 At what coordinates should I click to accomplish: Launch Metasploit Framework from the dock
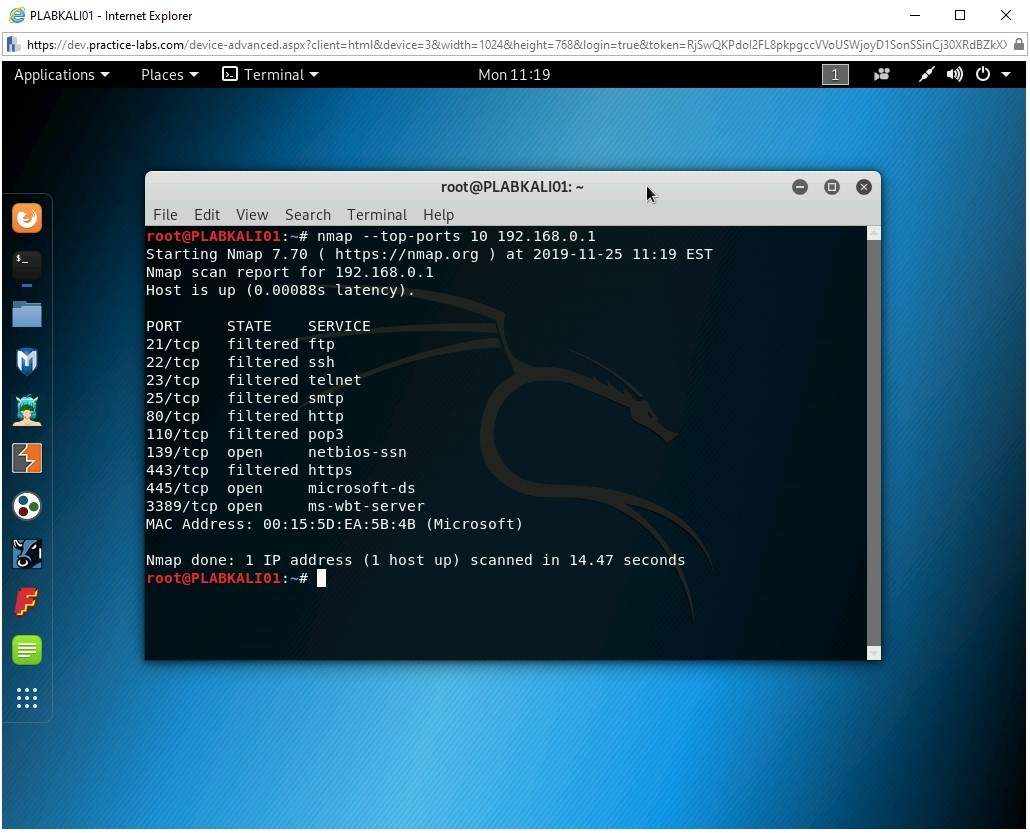(27, 361)
